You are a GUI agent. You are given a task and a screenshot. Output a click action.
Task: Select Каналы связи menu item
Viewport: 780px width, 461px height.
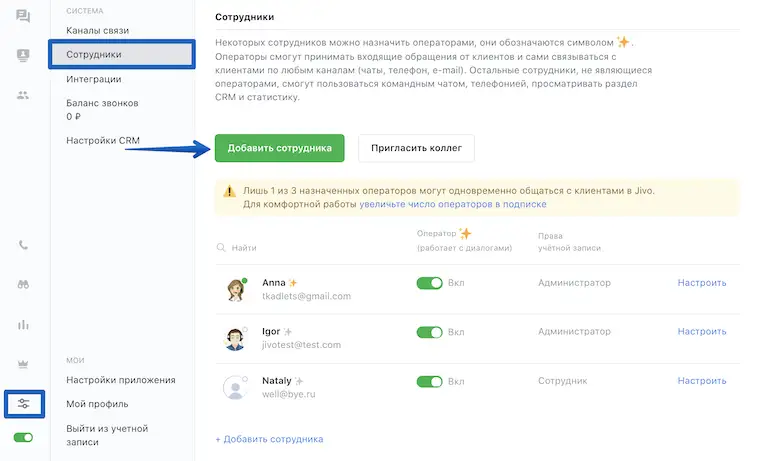pyautogui.click(x=97, y=30)
